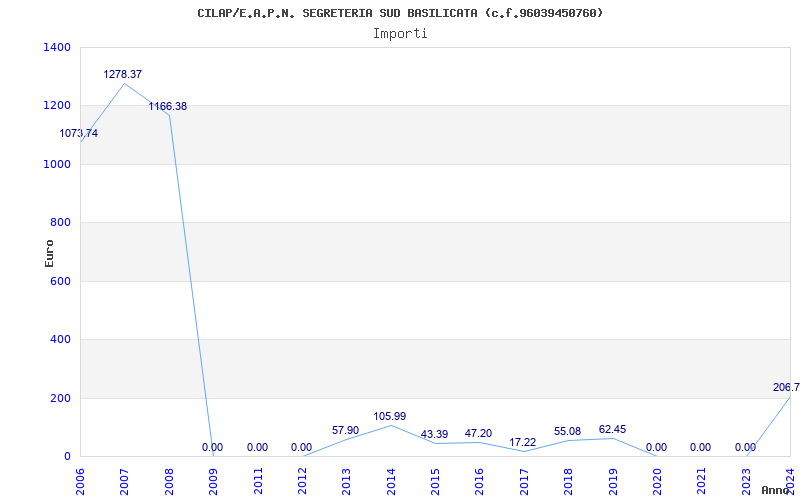Viewport: 800px width, 500px height.
Task: Select the 57.90 data label
Action: coord(345,431)
